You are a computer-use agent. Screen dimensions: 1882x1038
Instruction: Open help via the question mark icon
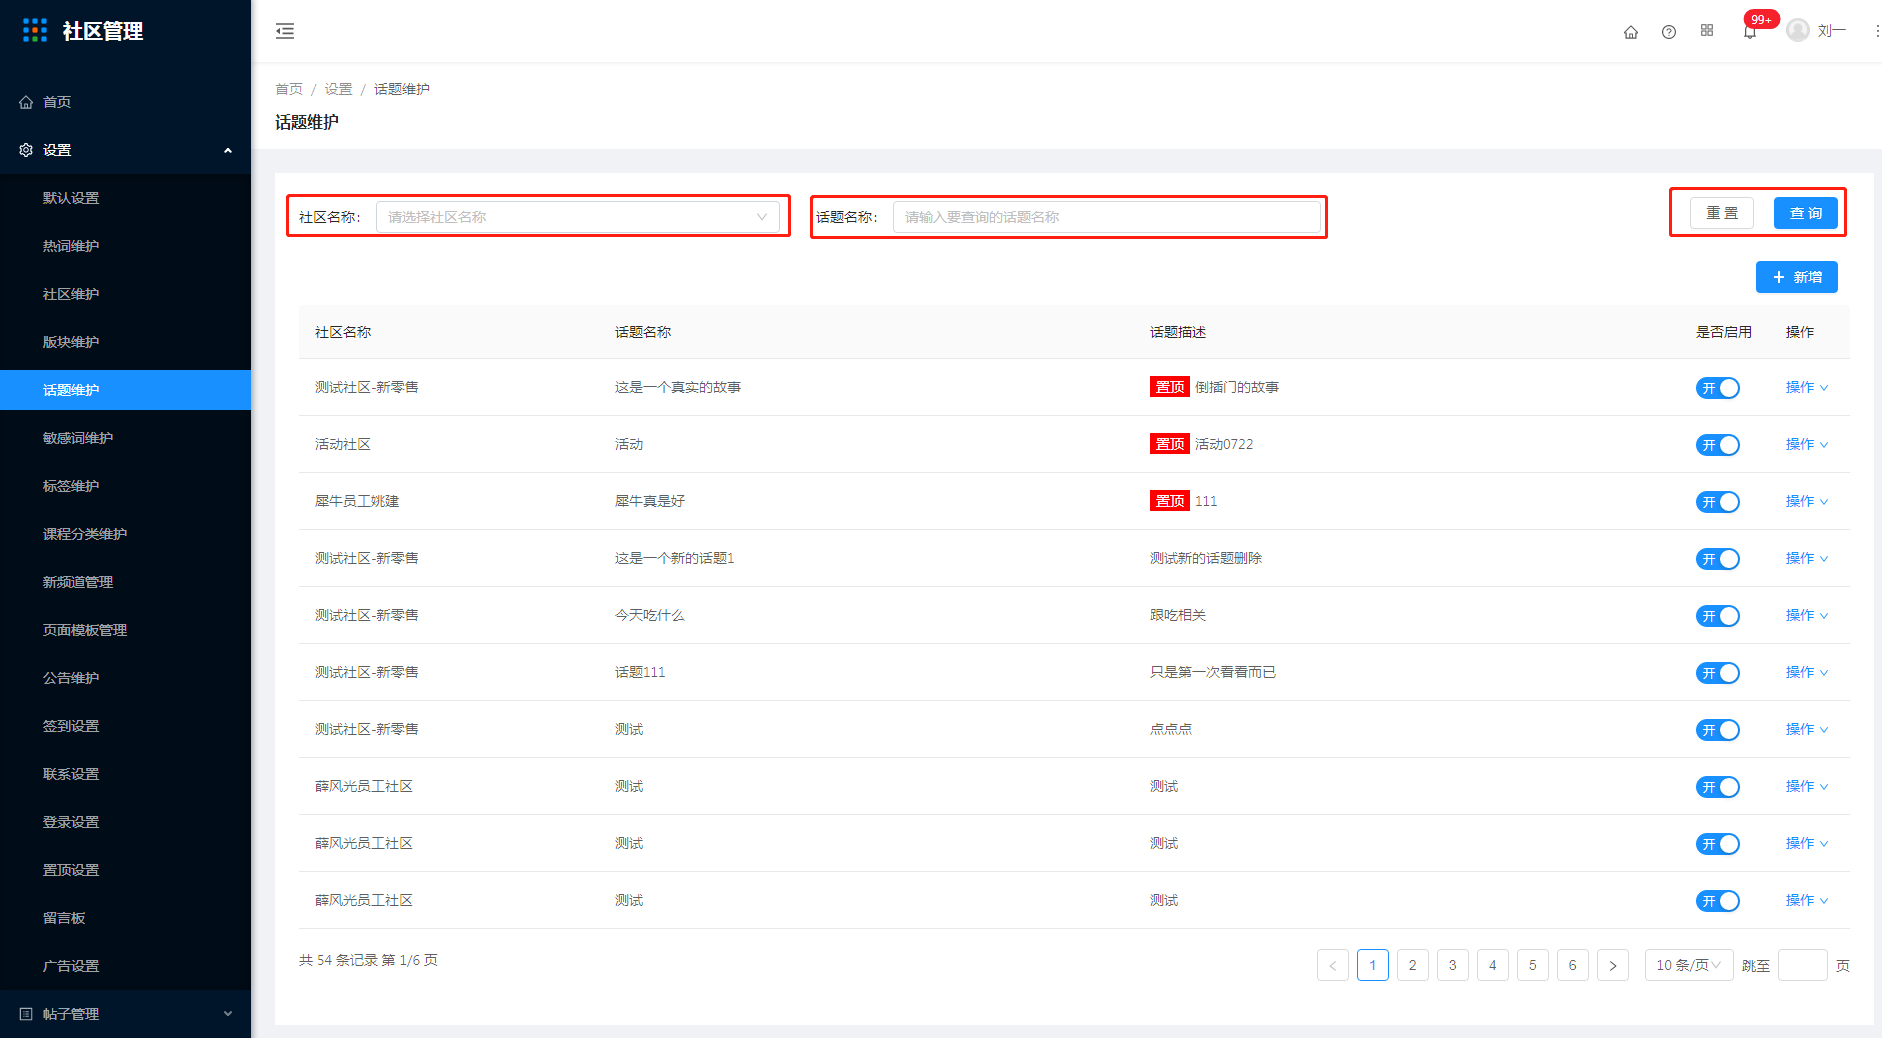[x=1669, y=32]
